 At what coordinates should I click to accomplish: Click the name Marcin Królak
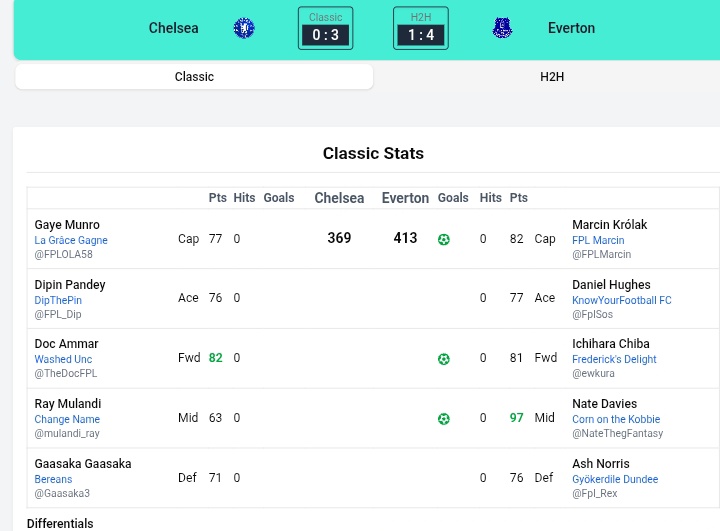pyautogui.click(x=610, y=225)
